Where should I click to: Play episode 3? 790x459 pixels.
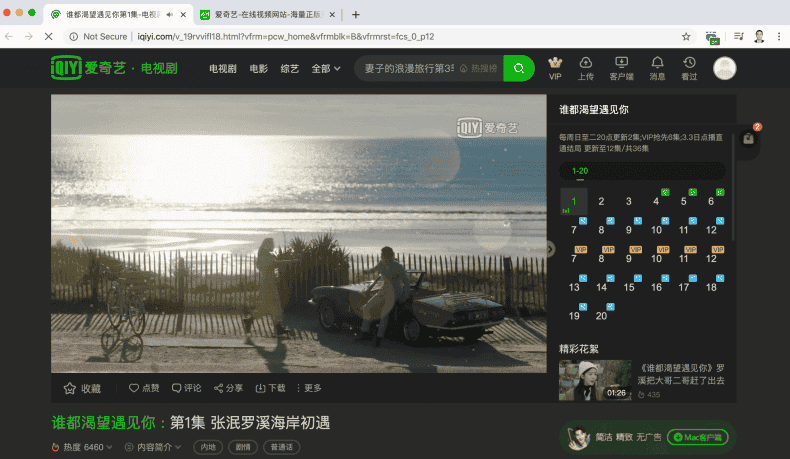pos(628,201)
